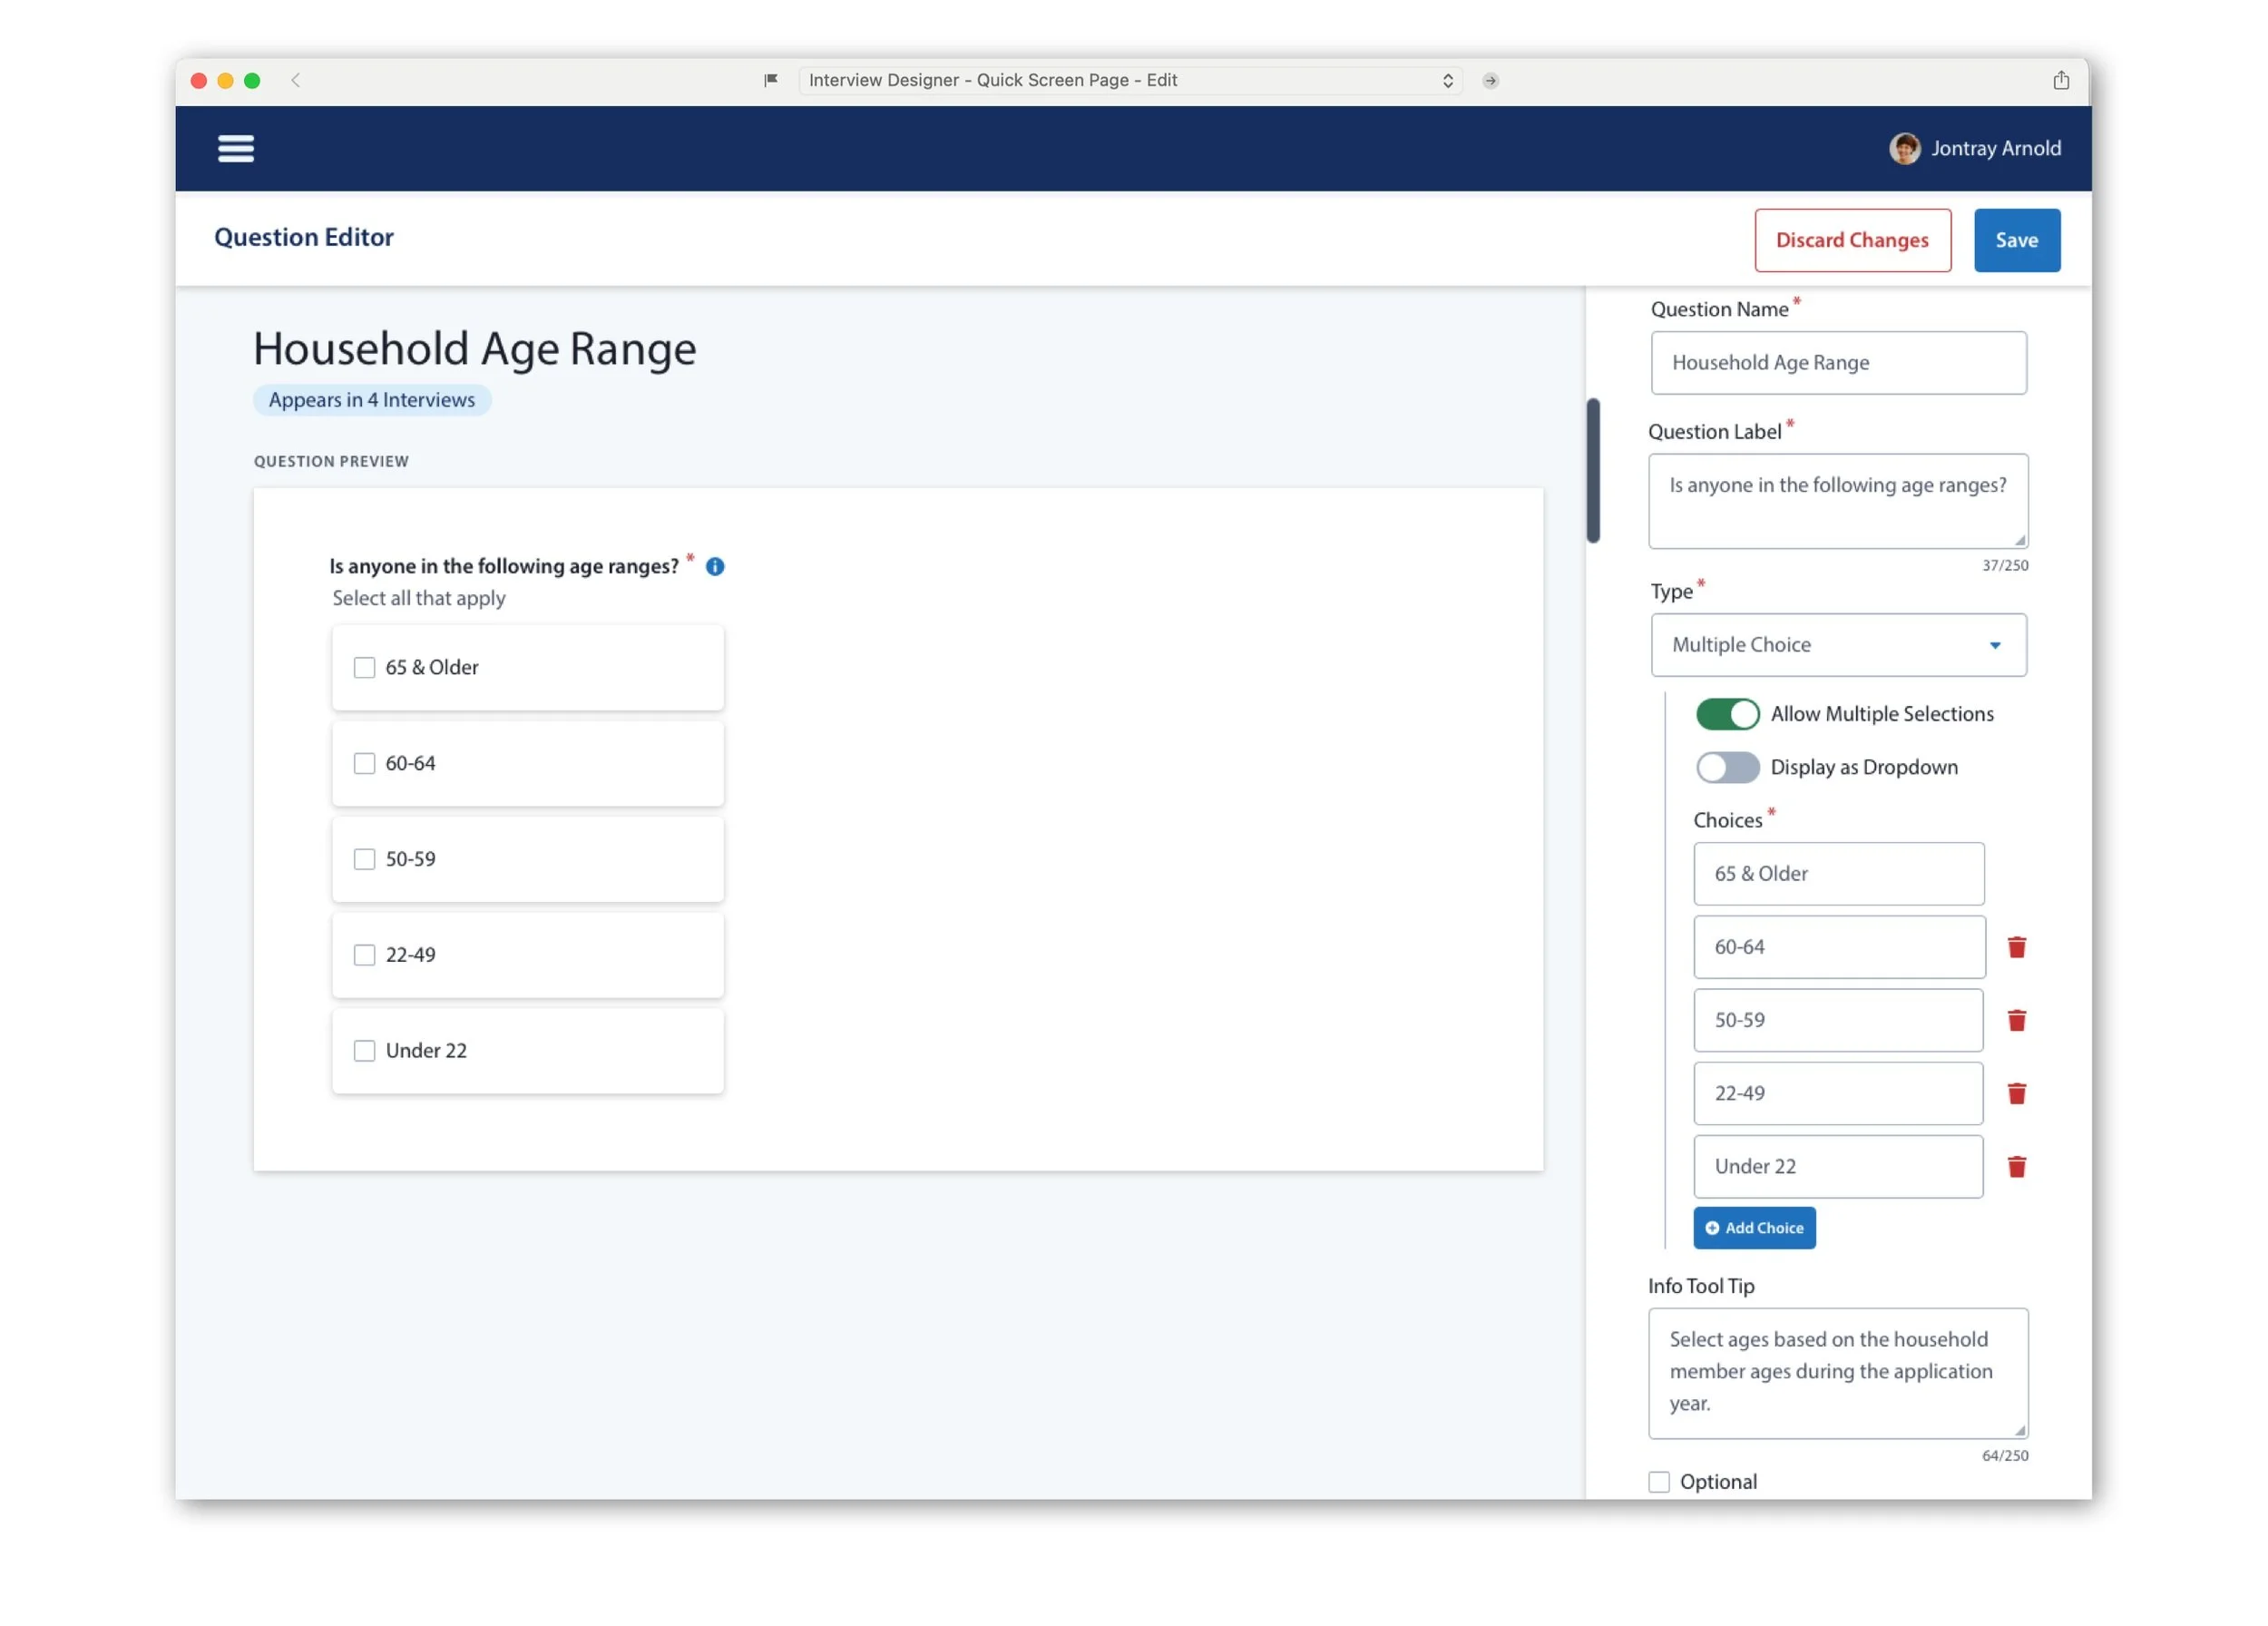Click the 64/250 character counter

click(x=2004, y=1455)
